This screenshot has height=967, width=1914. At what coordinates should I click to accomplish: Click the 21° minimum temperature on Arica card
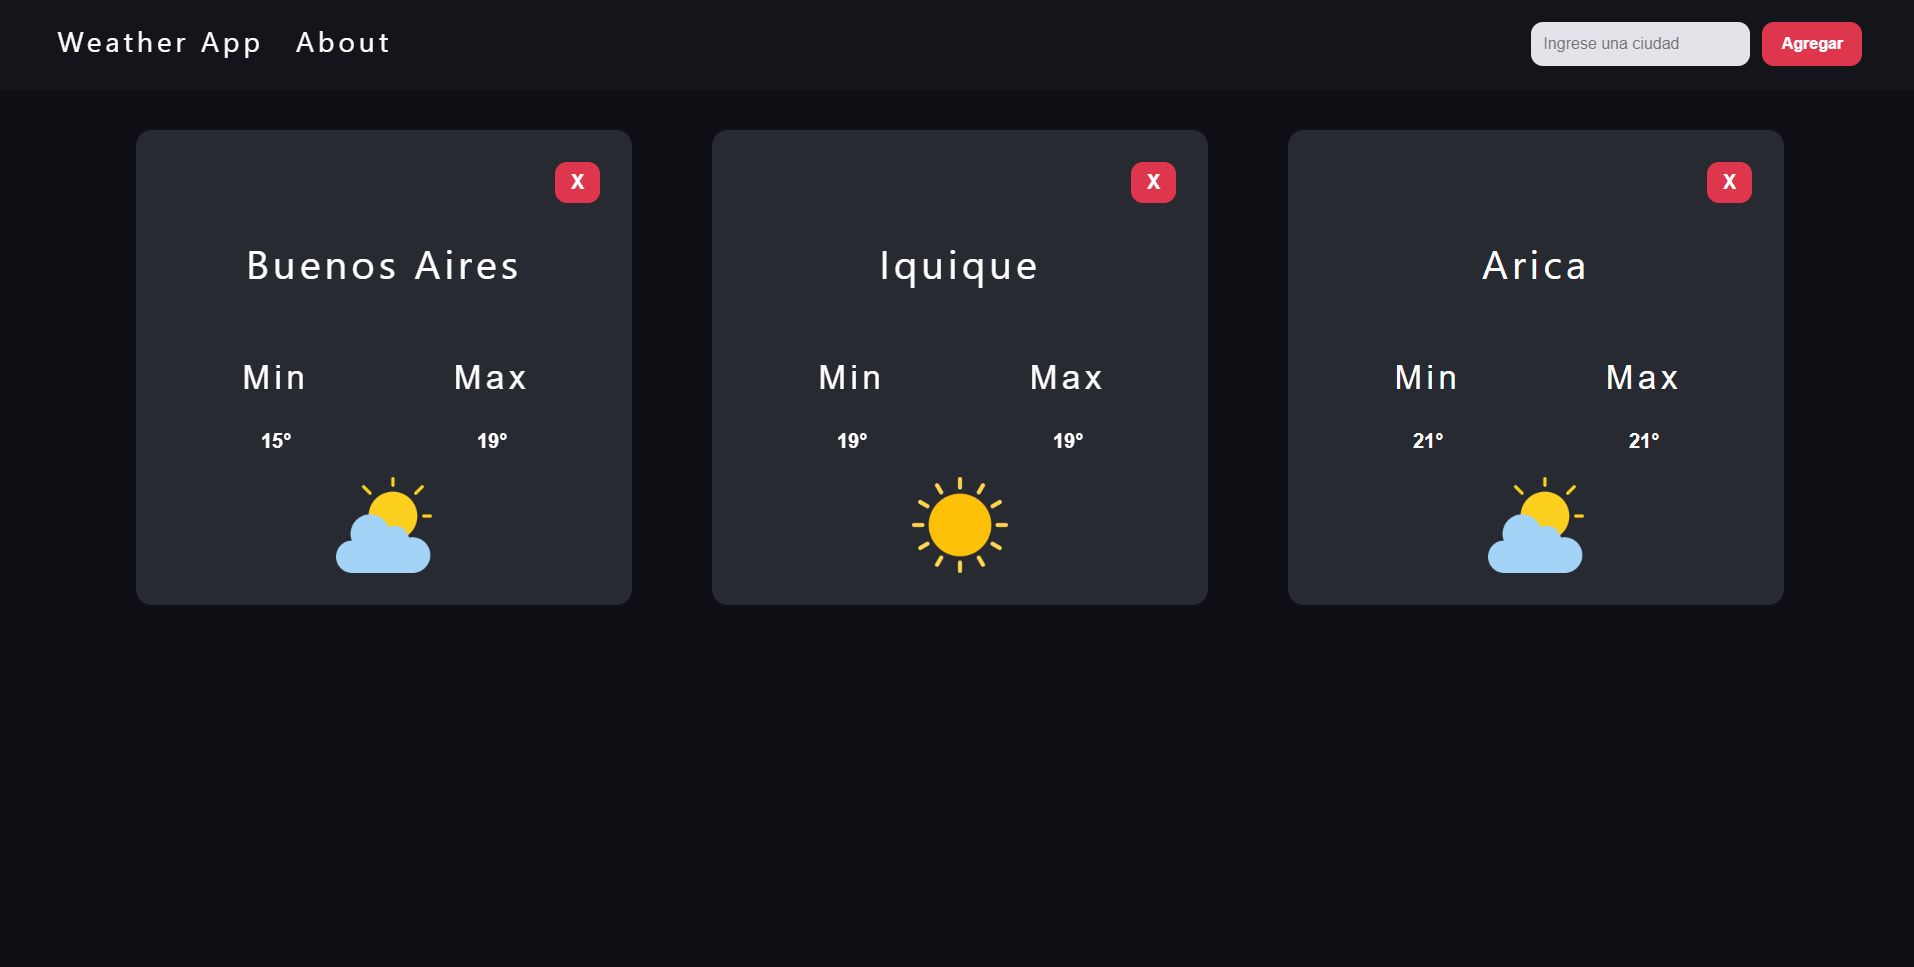pos(1427,440)
